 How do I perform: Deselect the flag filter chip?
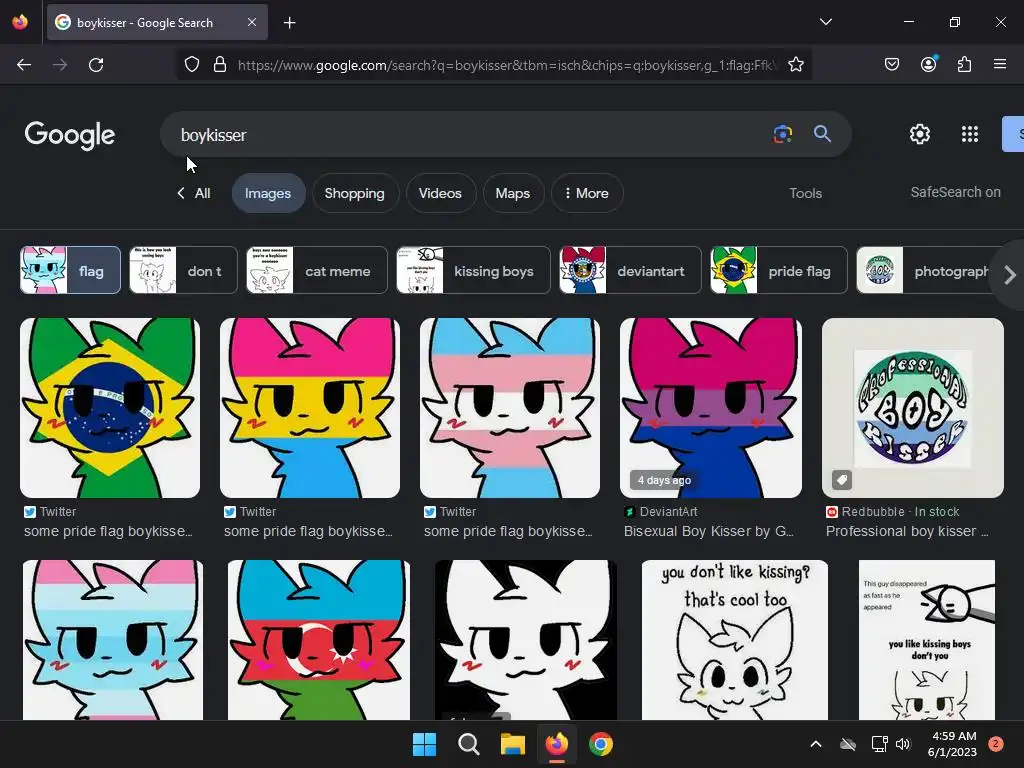pyautogui.click(x=71, y=270)
